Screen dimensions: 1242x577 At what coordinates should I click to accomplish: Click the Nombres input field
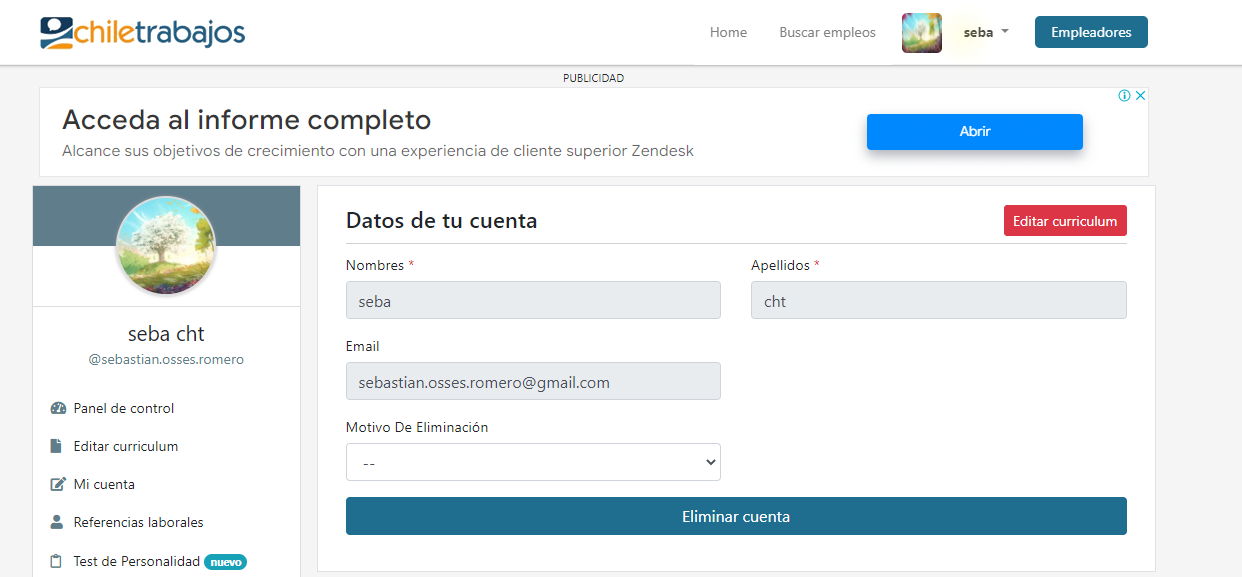coord(533,300)
